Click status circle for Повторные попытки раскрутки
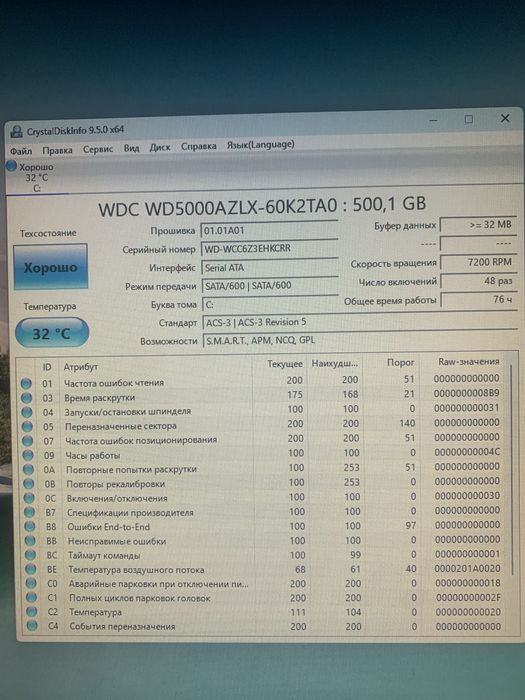 coord(29,470)
